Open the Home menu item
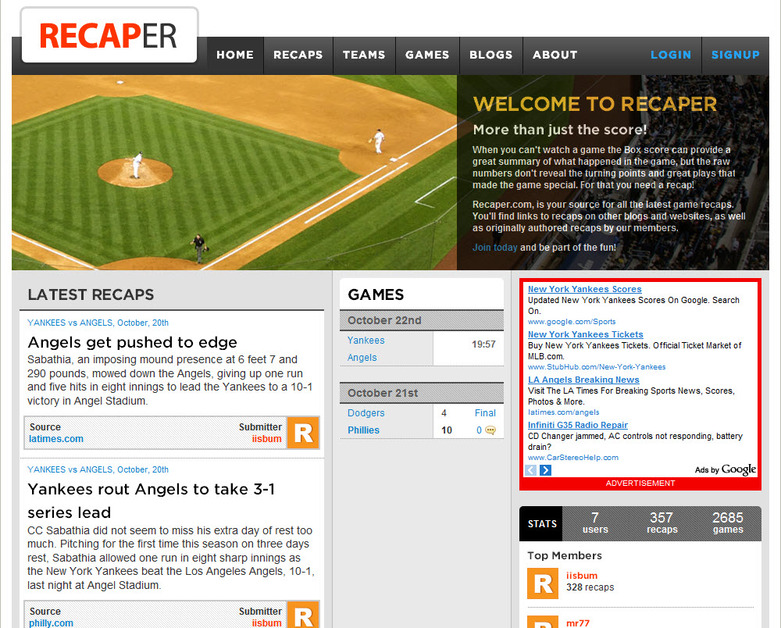 [235, 55]
